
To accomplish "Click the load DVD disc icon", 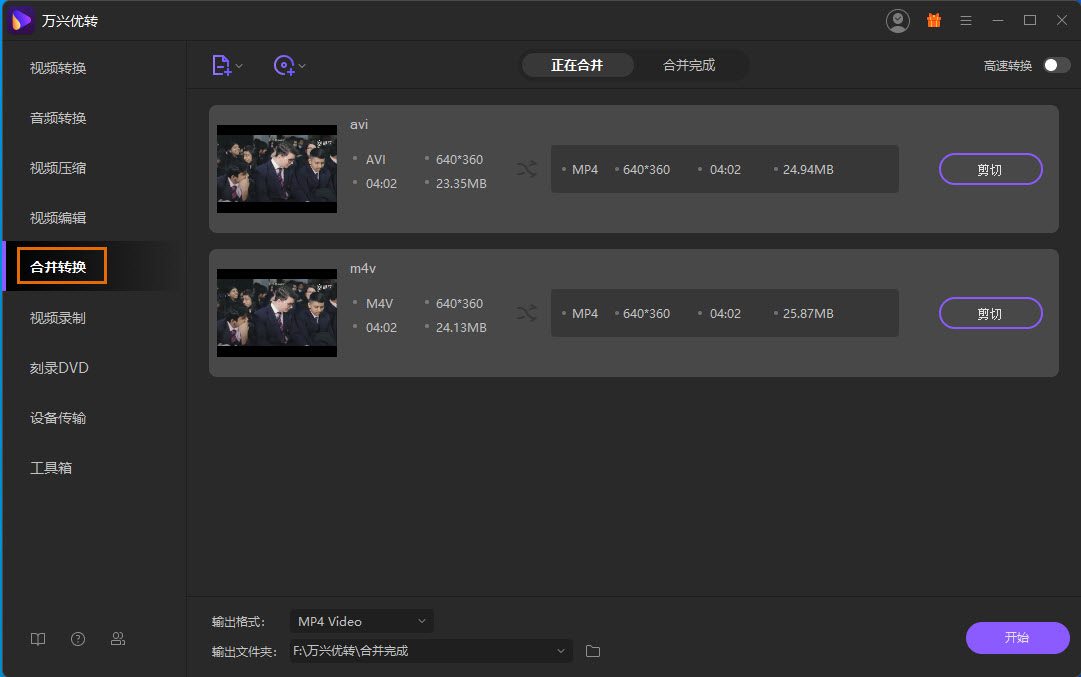I will pos(284,66).
